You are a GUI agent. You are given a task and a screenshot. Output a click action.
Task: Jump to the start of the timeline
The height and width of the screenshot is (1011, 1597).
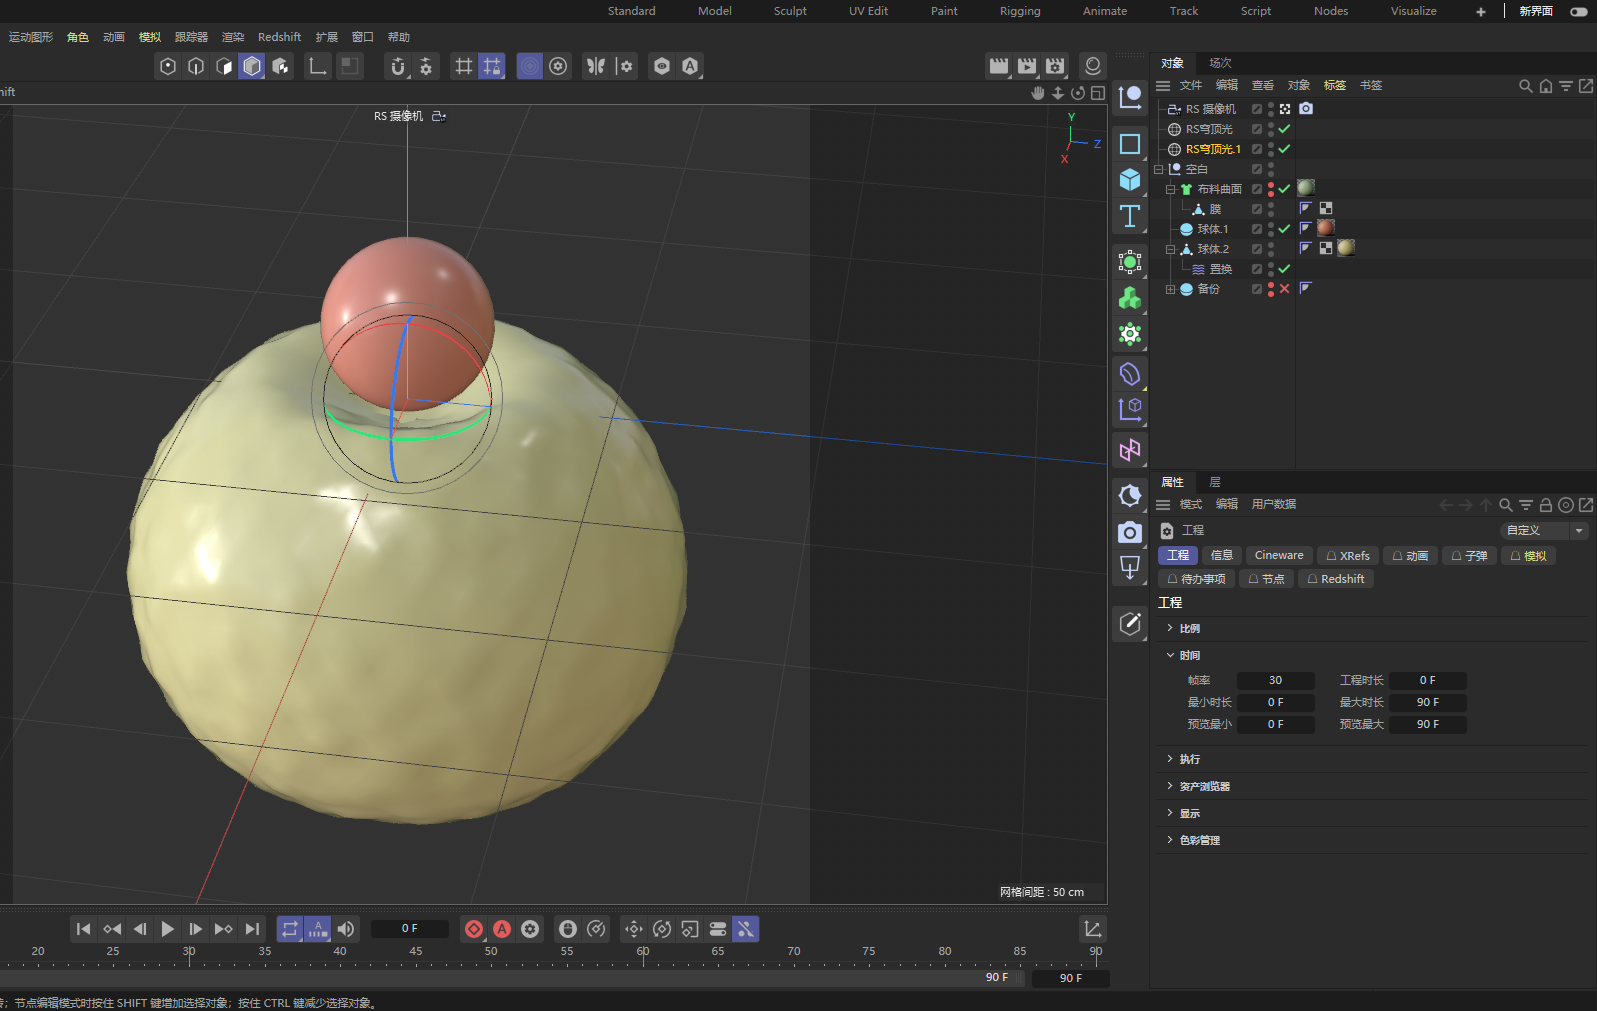click(84, 929)
